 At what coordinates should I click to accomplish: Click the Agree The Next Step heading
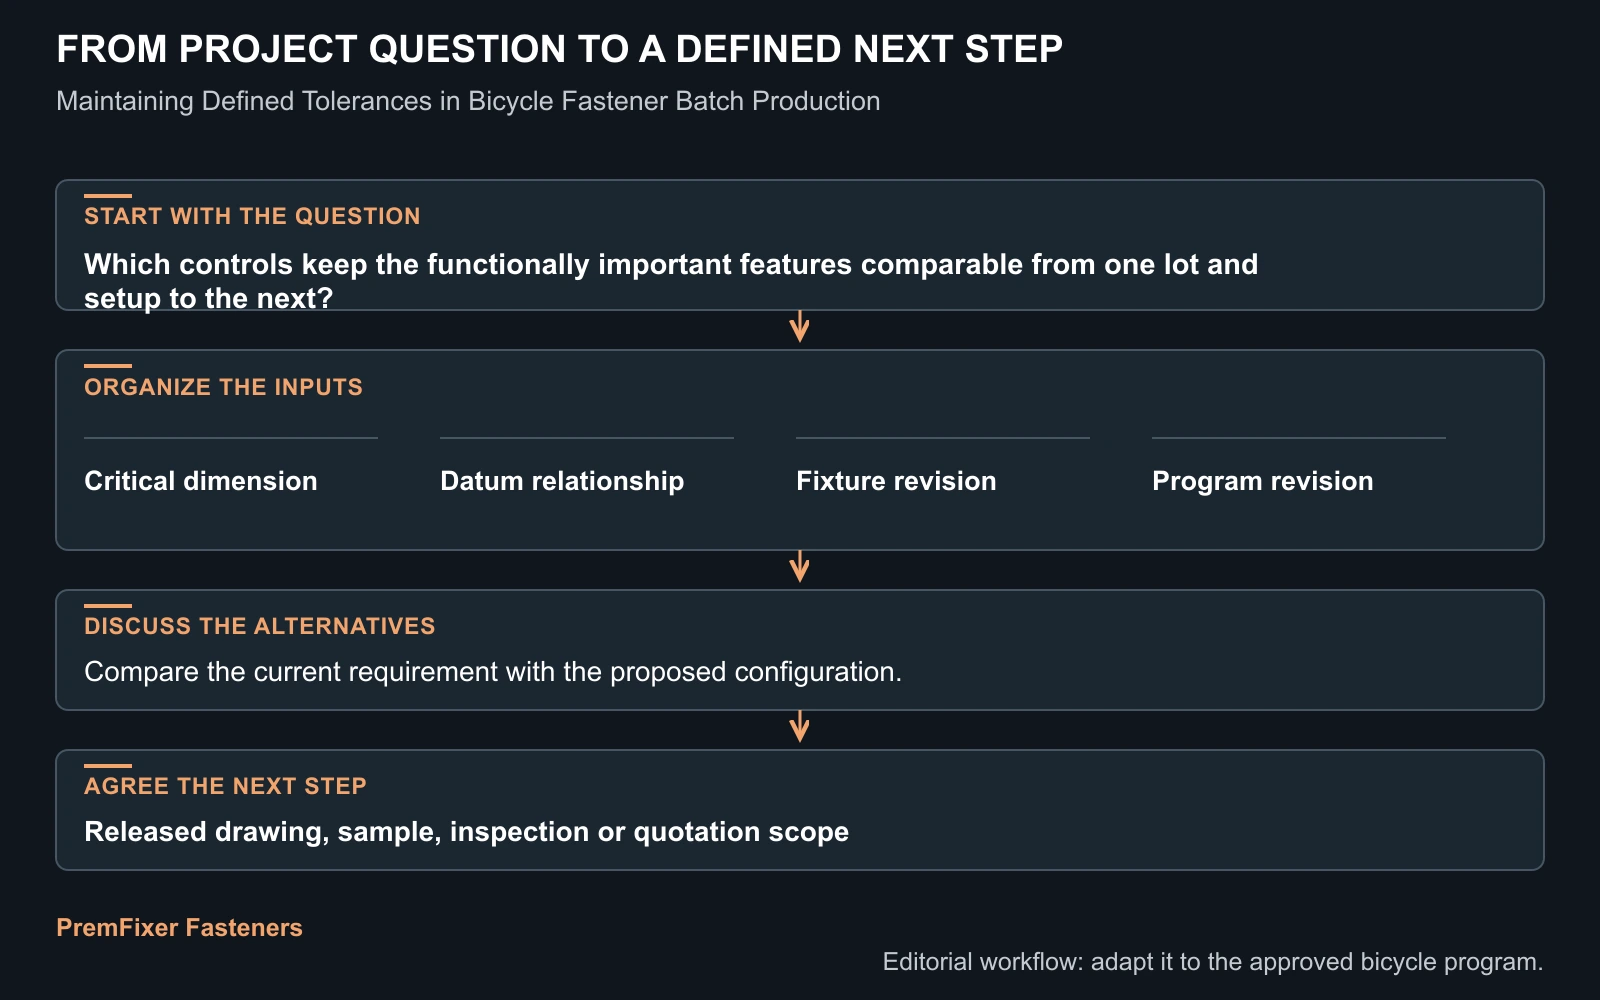coord(225,786)
